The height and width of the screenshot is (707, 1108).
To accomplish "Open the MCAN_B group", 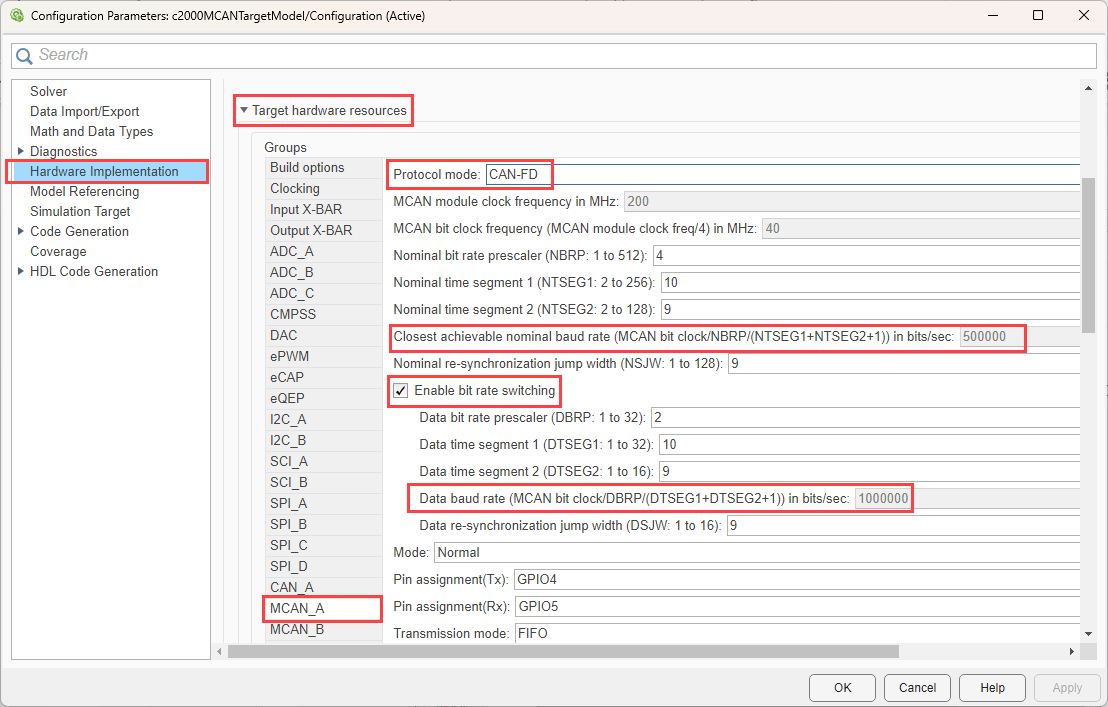I will [x=297, y=629].
